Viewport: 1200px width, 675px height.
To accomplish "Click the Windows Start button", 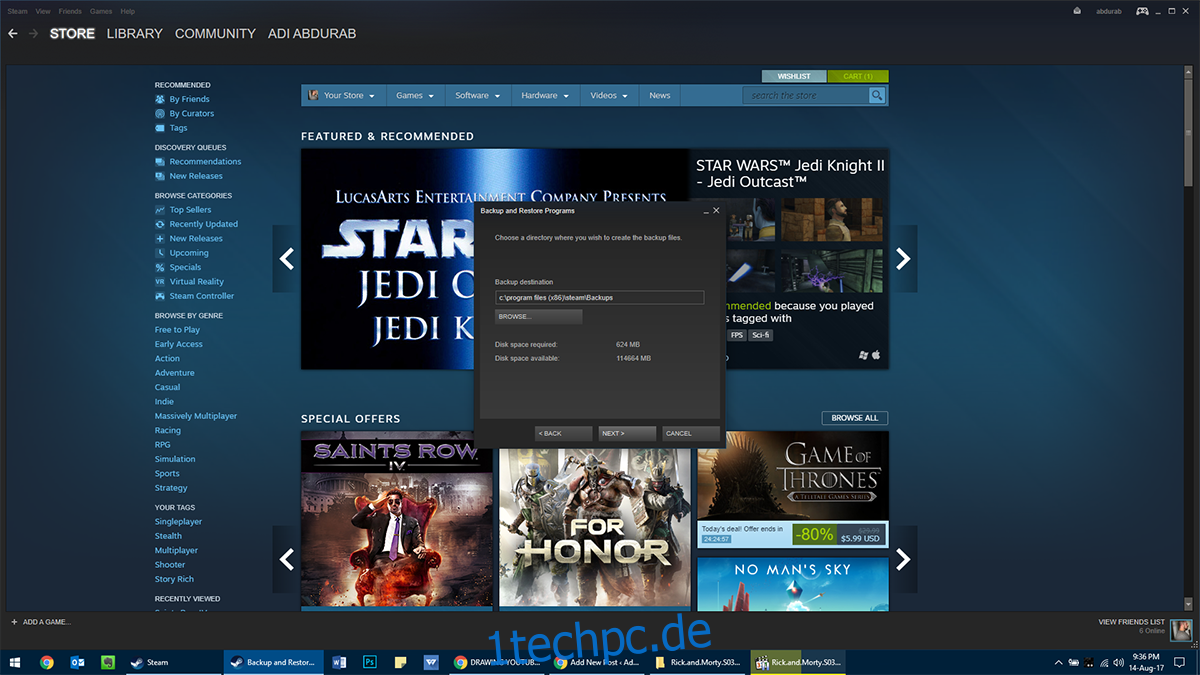I will click(x=14, y=662).
